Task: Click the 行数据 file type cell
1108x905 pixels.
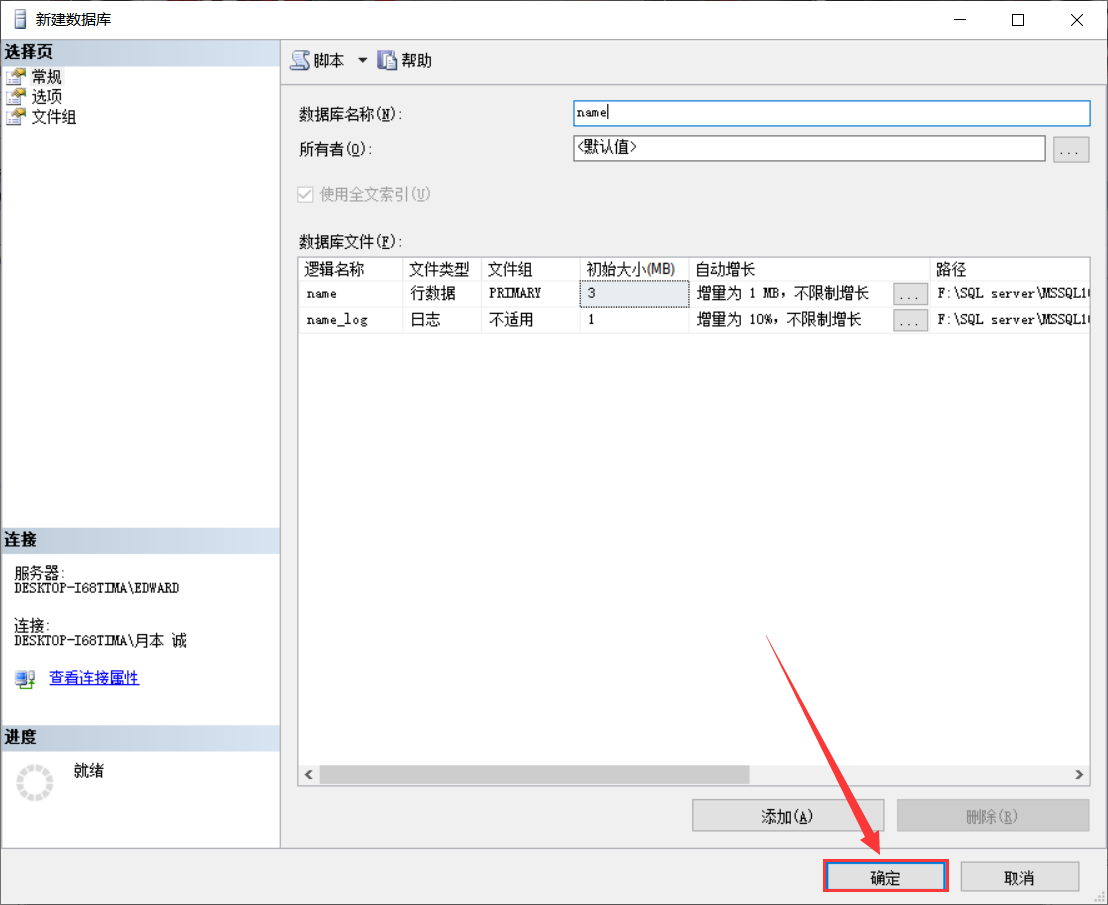Action: coord(442,294)
